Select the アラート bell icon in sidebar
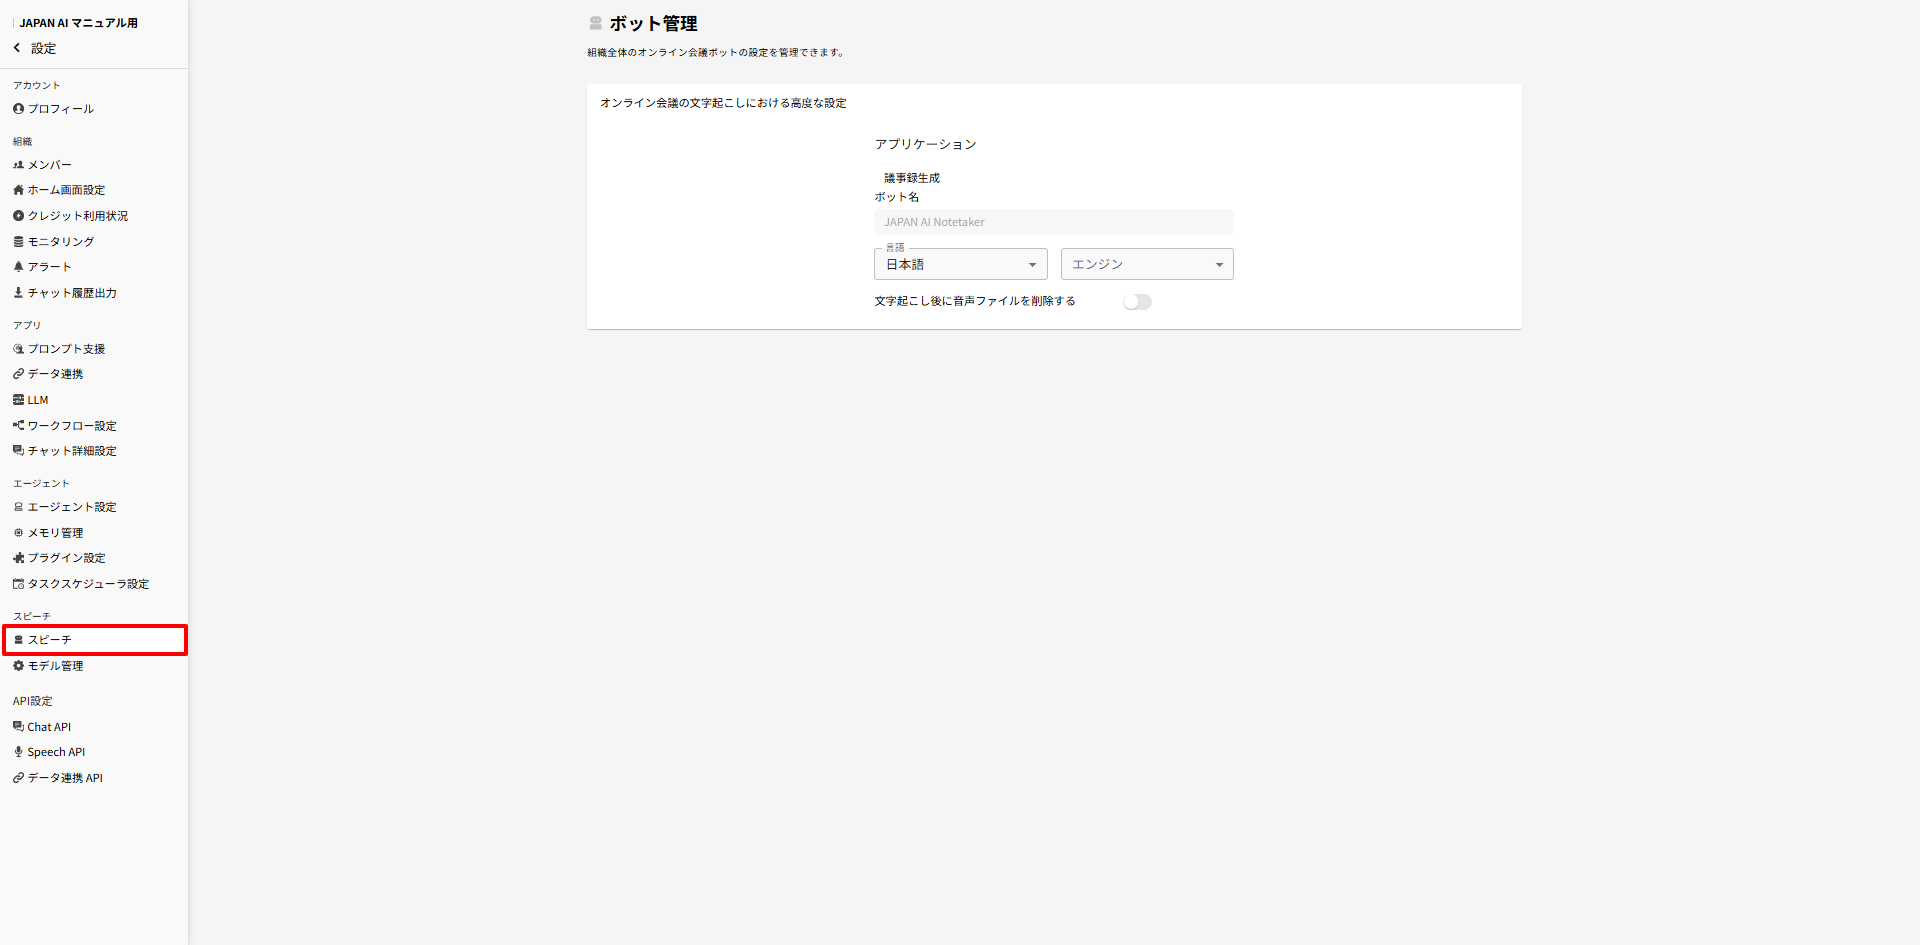The width and height of the screenshot is (1920, 945). click(18, 267)
